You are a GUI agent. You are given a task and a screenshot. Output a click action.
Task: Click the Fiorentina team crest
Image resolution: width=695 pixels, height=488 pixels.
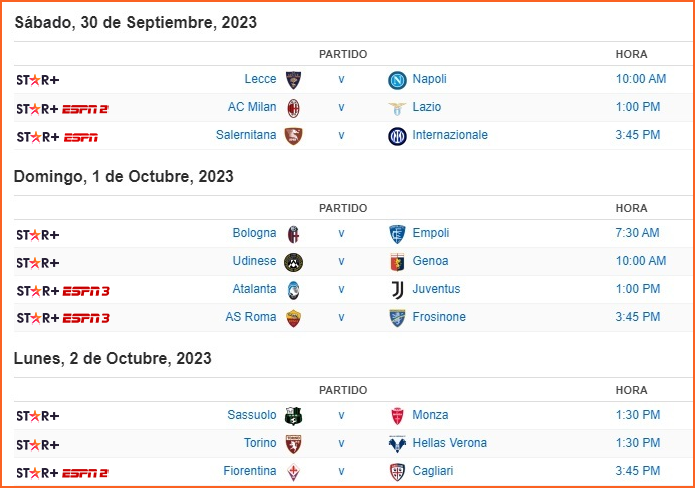293,472
